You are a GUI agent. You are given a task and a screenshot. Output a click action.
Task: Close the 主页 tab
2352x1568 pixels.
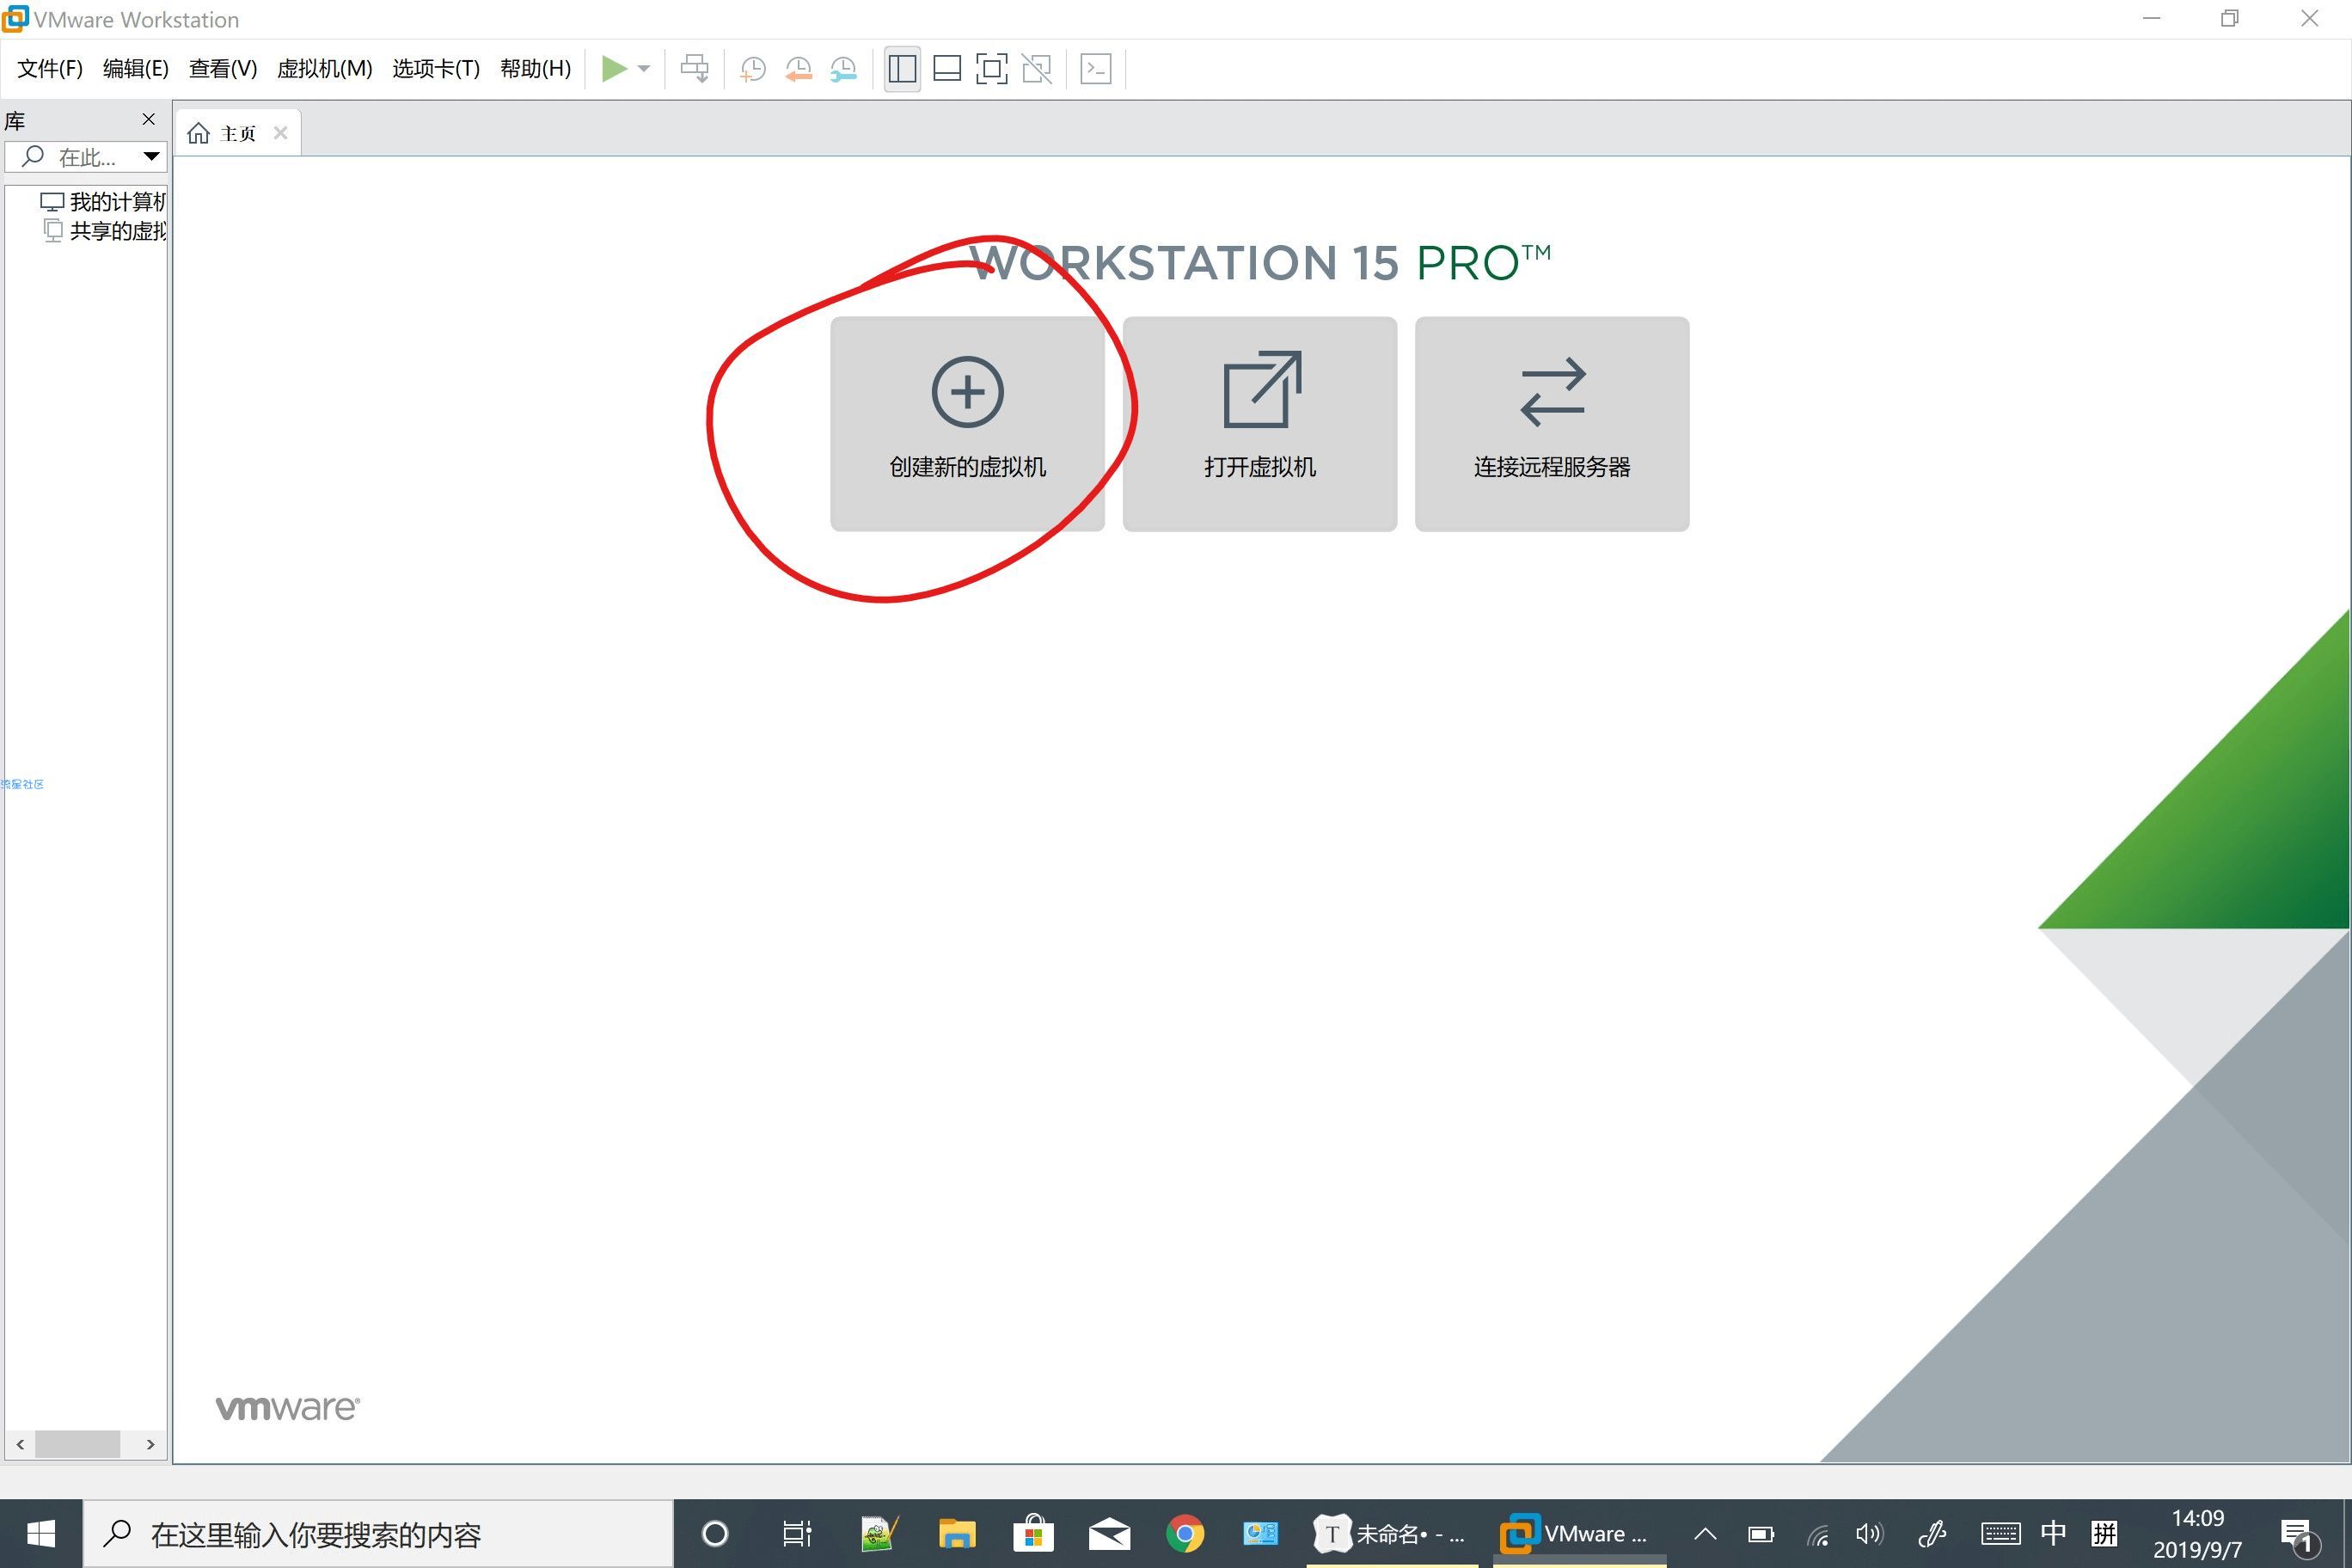281,133
